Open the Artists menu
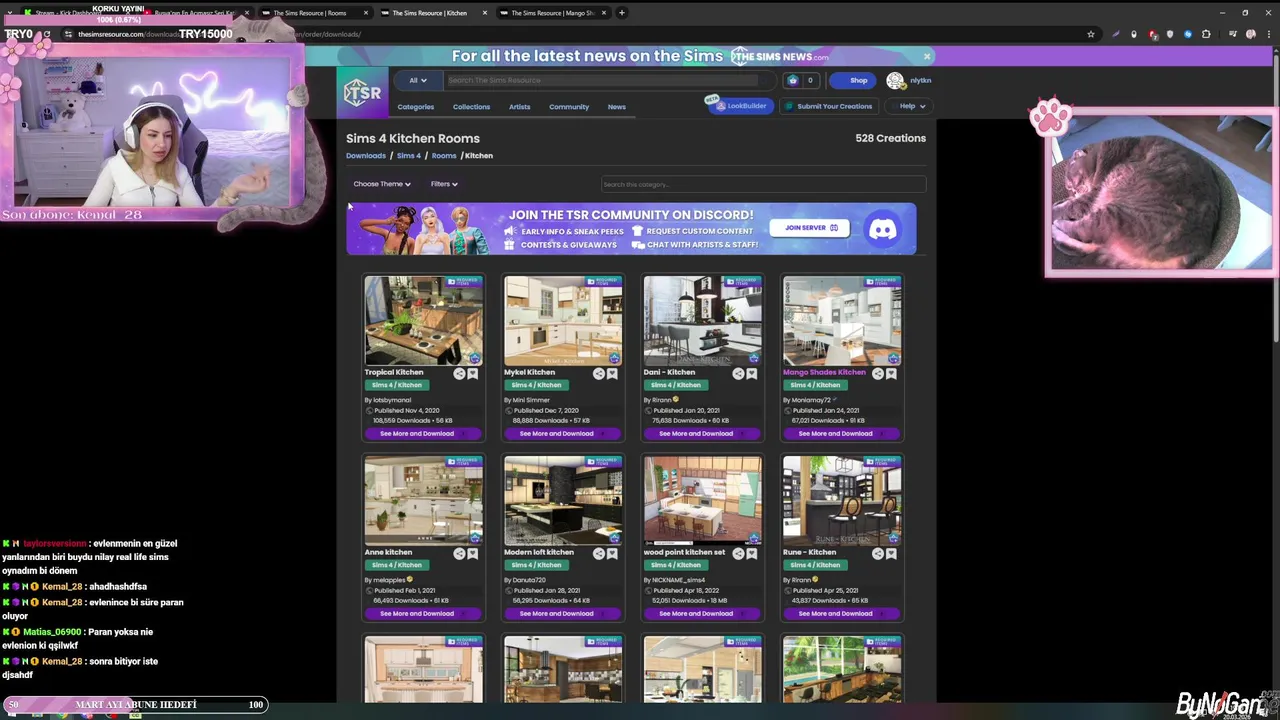This screenshot has width=1280, height=720. (x=519, y=107)
